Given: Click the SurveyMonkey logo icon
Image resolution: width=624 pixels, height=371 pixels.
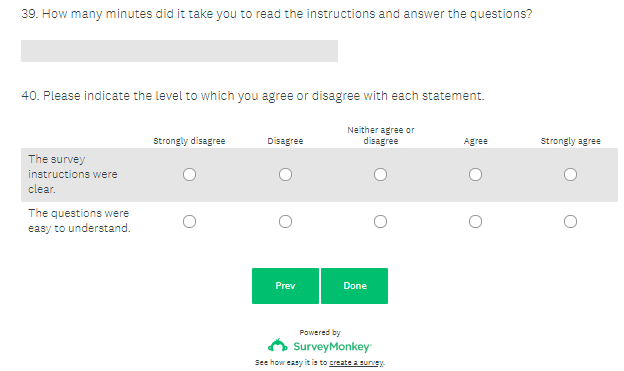Looking at the screenshot, I should click(277, 346).
